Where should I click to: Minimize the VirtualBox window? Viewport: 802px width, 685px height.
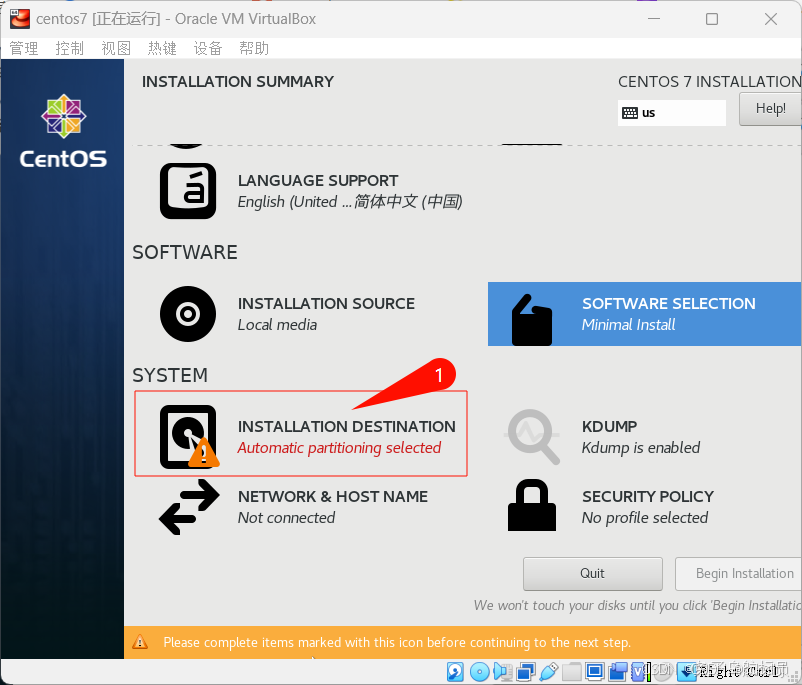(654, 19)
